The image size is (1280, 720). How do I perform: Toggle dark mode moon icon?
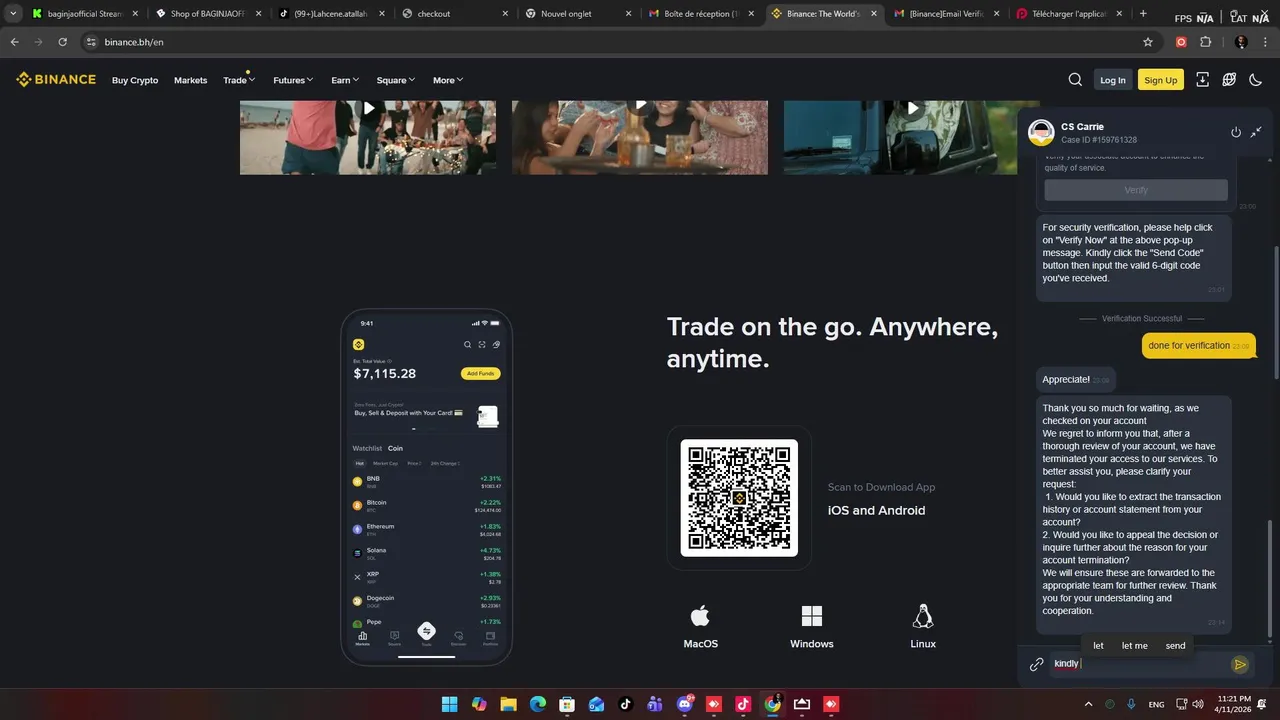[x=1256, y=80]
